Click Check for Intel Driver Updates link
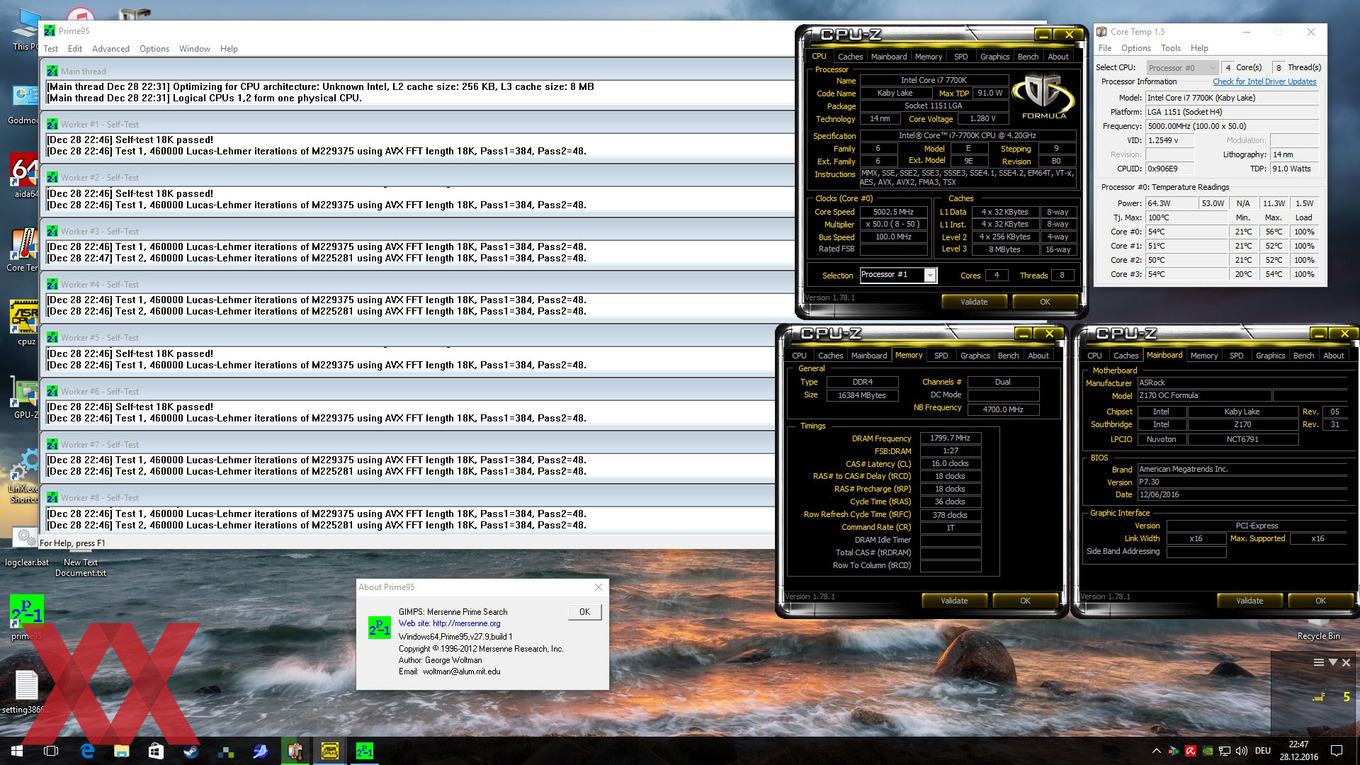The image size is (1360, 765). tap(1265, 82)
